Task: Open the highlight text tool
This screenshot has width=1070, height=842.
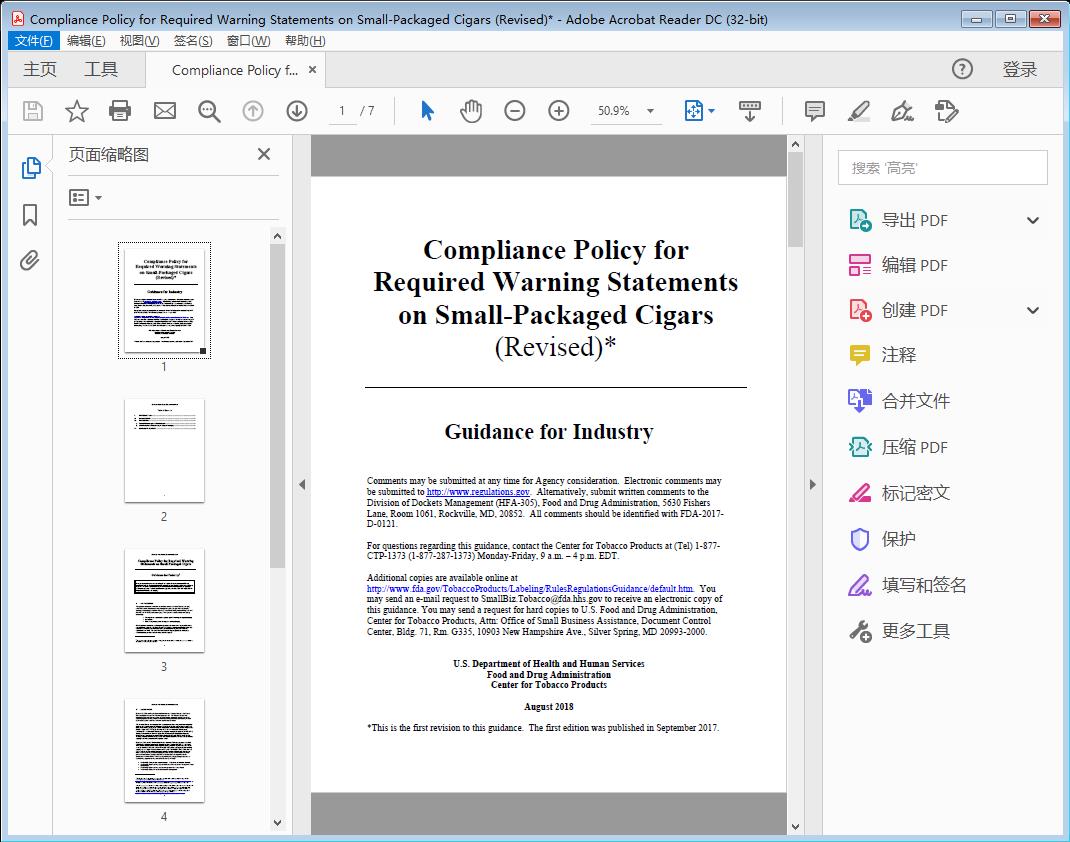Action: pos(858,111)
